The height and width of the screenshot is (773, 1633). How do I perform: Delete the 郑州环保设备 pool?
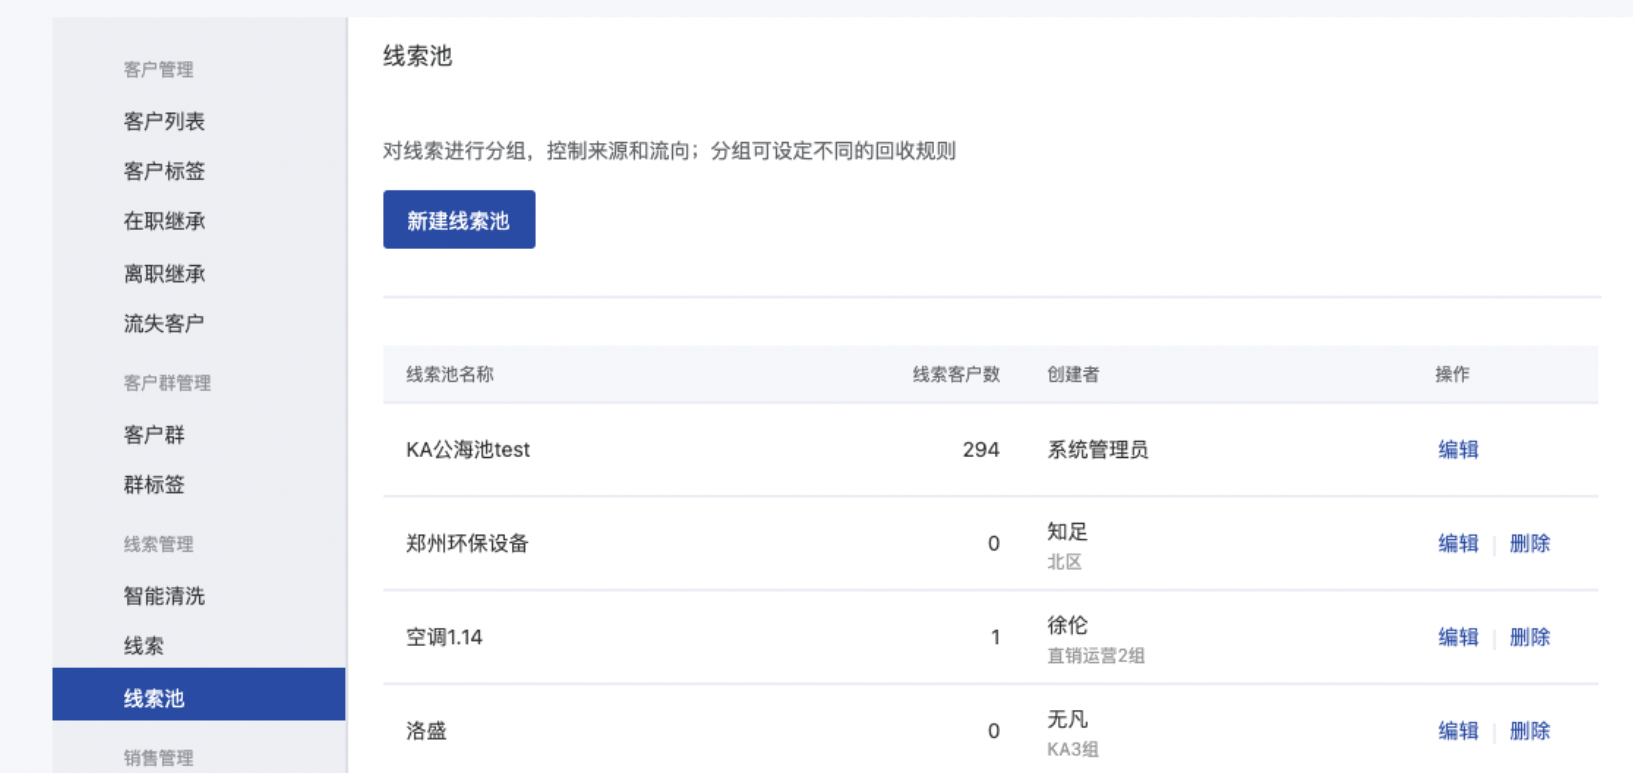pyautogui.click(x=1530, y=544)
